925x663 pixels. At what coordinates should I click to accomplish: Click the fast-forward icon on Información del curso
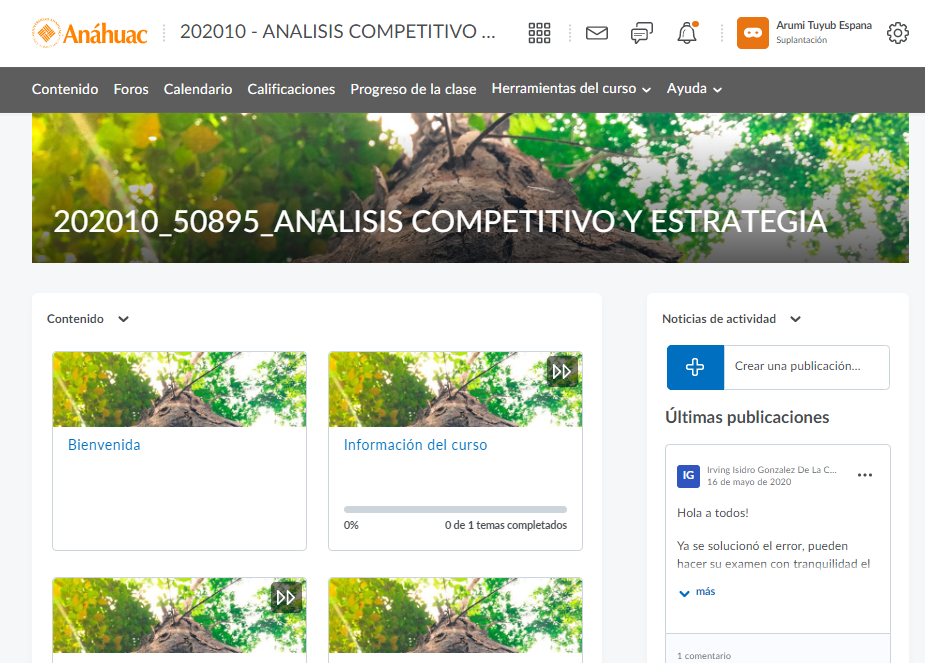coord(562,371)
